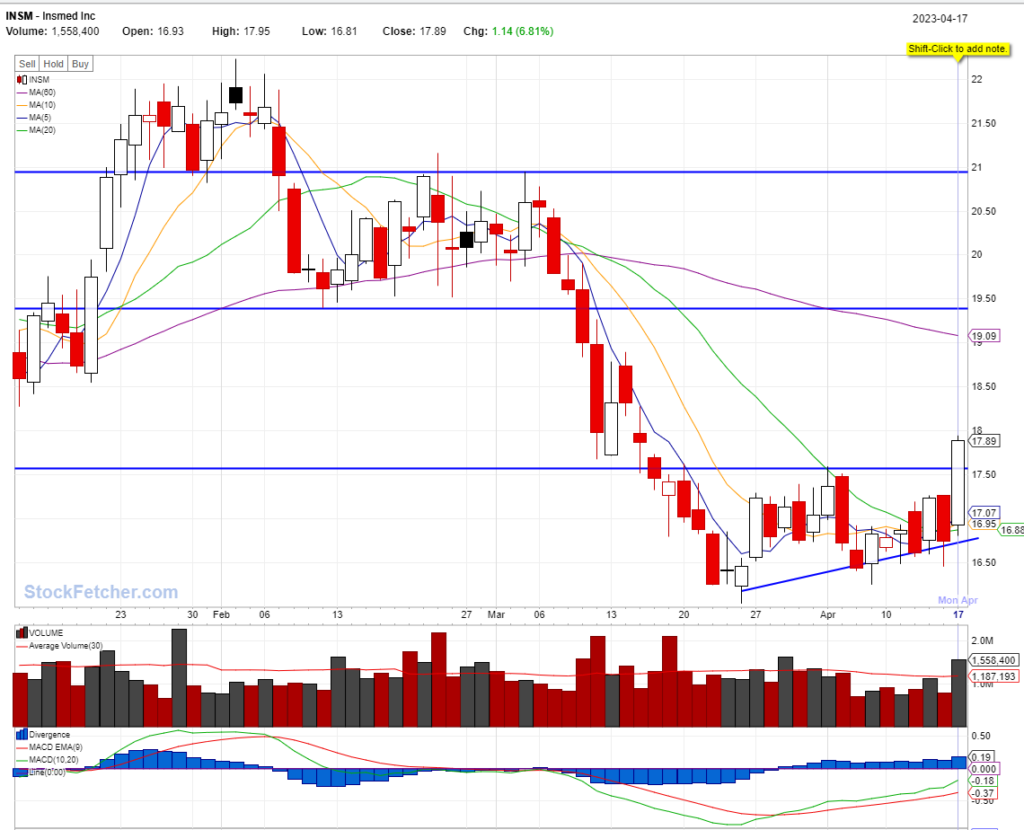Viewport: 1024px width, 830px height.
Task: Click the 22 price axis label
Action: click(x=976, y=80)
